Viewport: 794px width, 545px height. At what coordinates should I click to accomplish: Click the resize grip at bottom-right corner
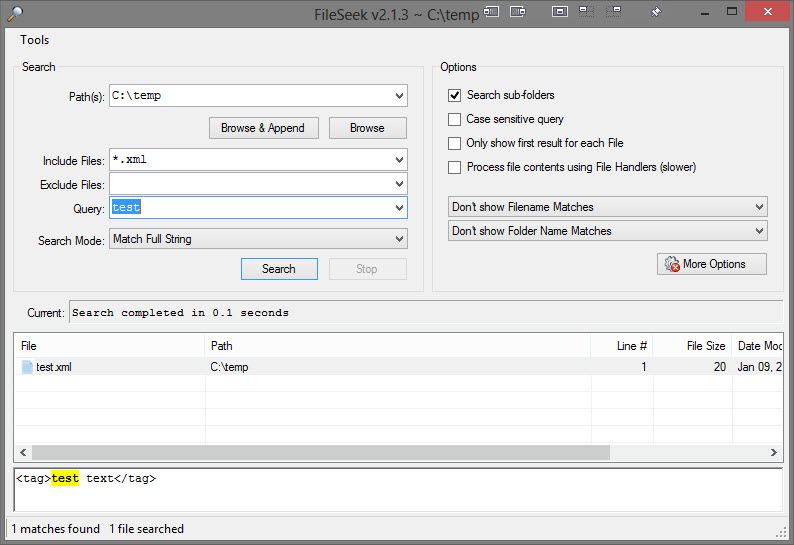(x=782, y=532)
